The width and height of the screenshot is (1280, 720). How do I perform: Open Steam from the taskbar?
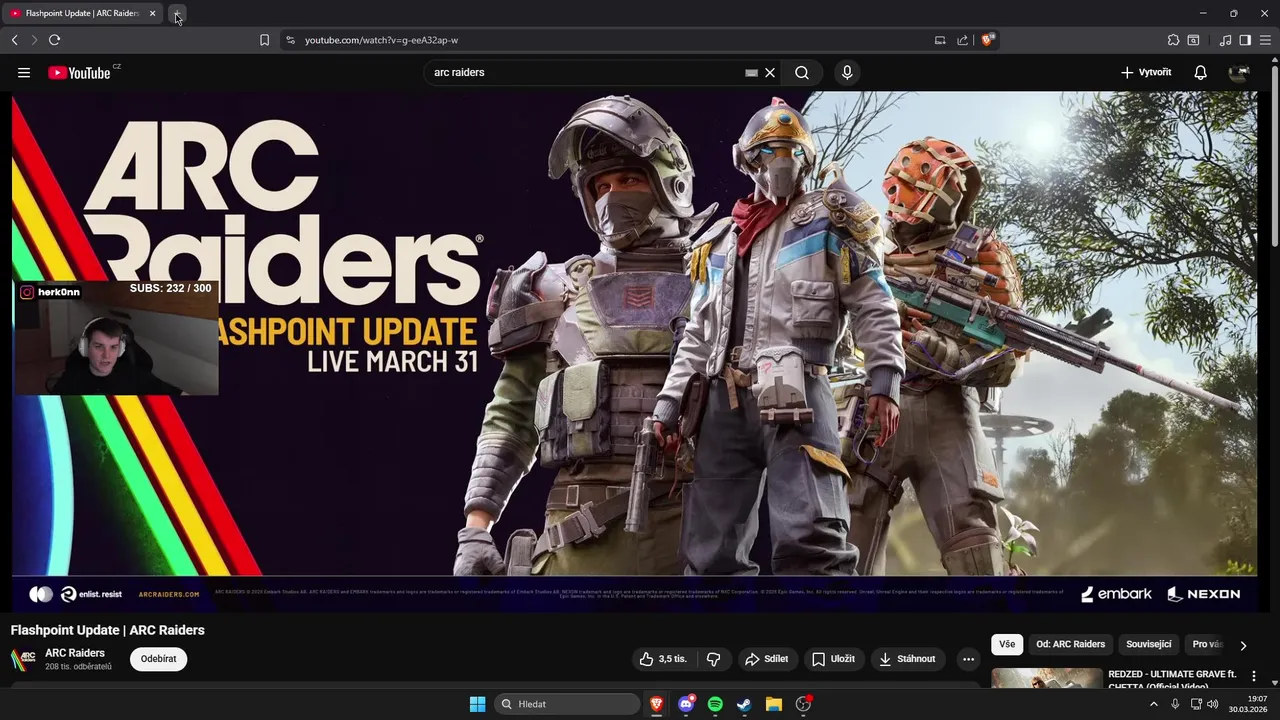(744, 704)
